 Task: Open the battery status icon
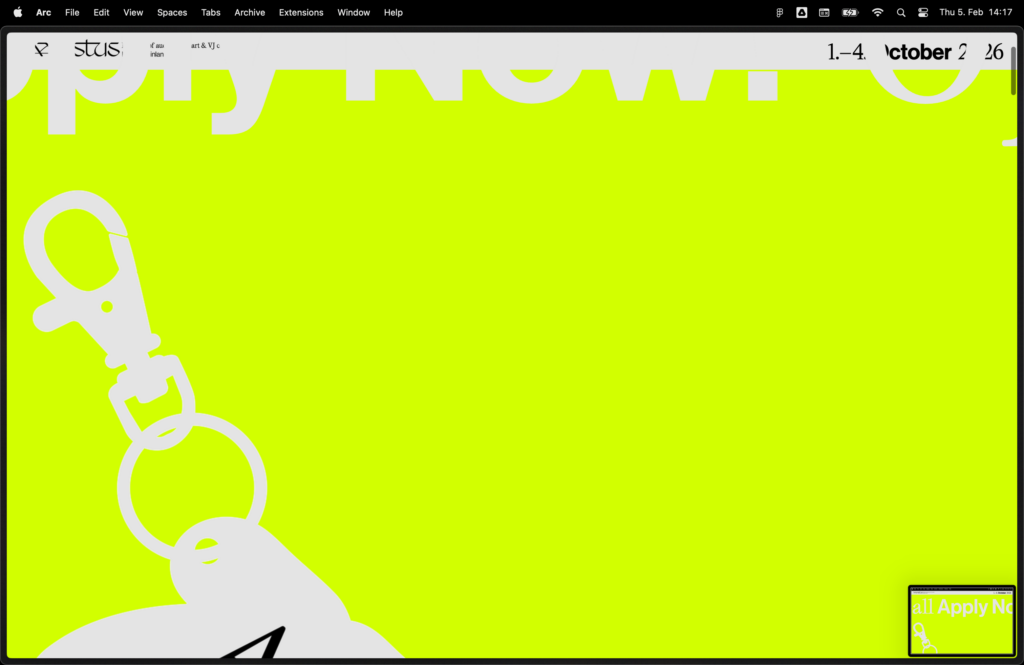tap(850, 12)
